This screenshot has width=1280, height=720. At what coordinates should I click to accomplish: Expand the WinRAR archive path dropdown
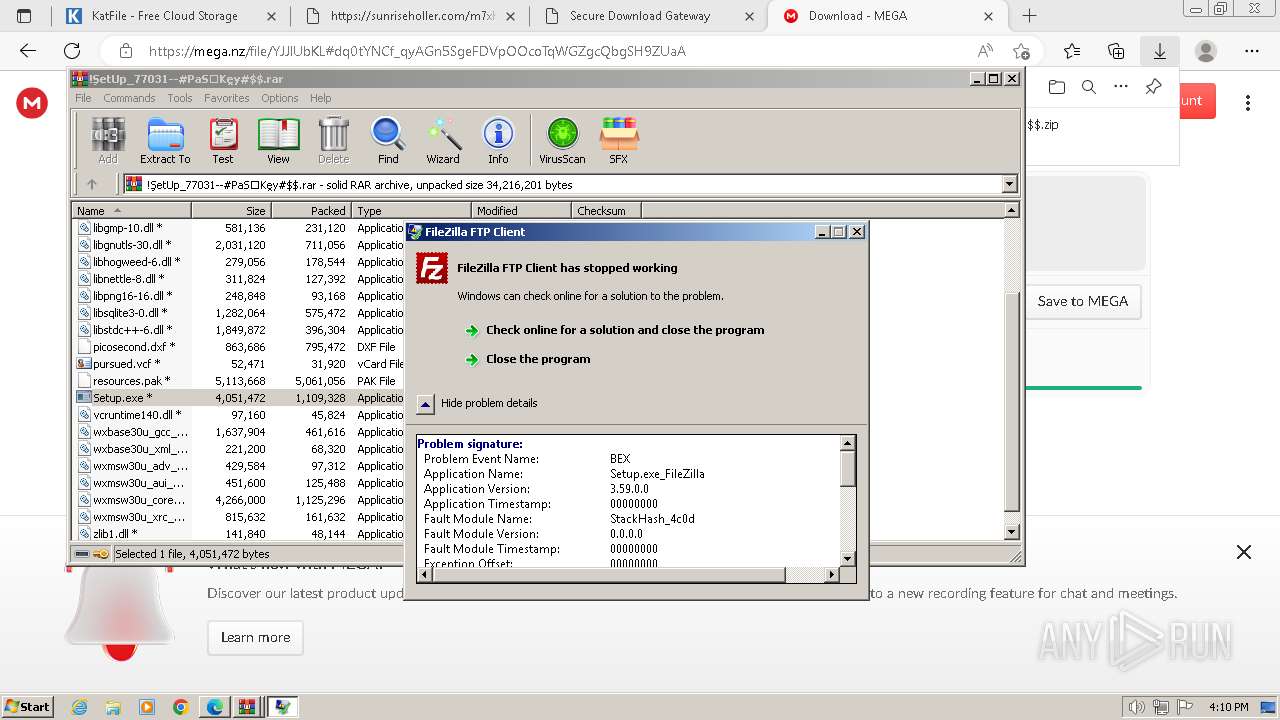(1009, 184)
